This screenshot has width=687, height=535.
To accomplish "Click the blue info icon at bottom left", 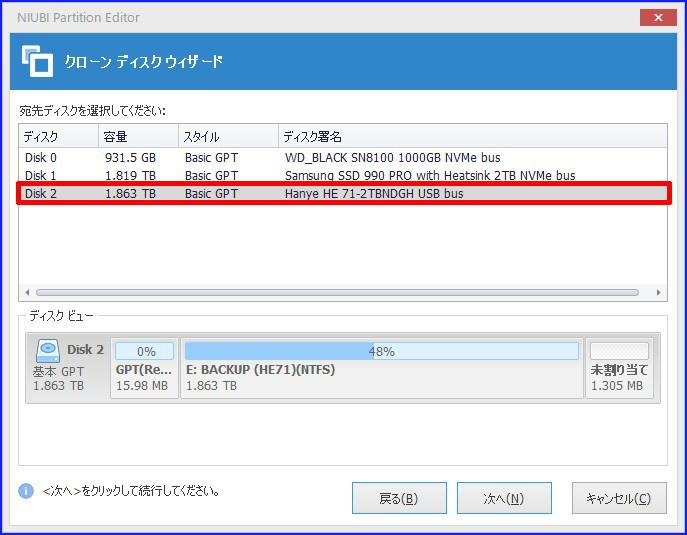I will 26,491.
